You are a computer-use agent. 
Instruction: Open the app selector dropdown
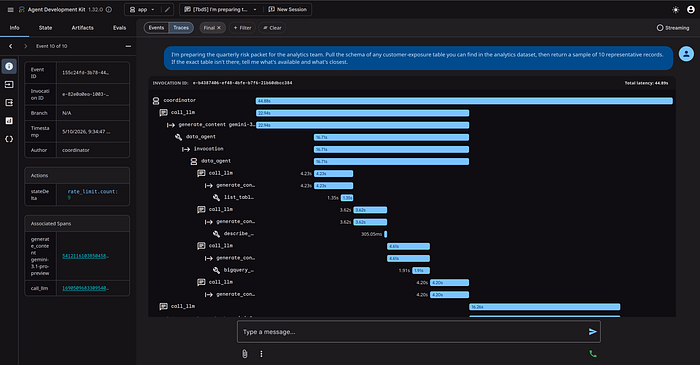point(142,9)
